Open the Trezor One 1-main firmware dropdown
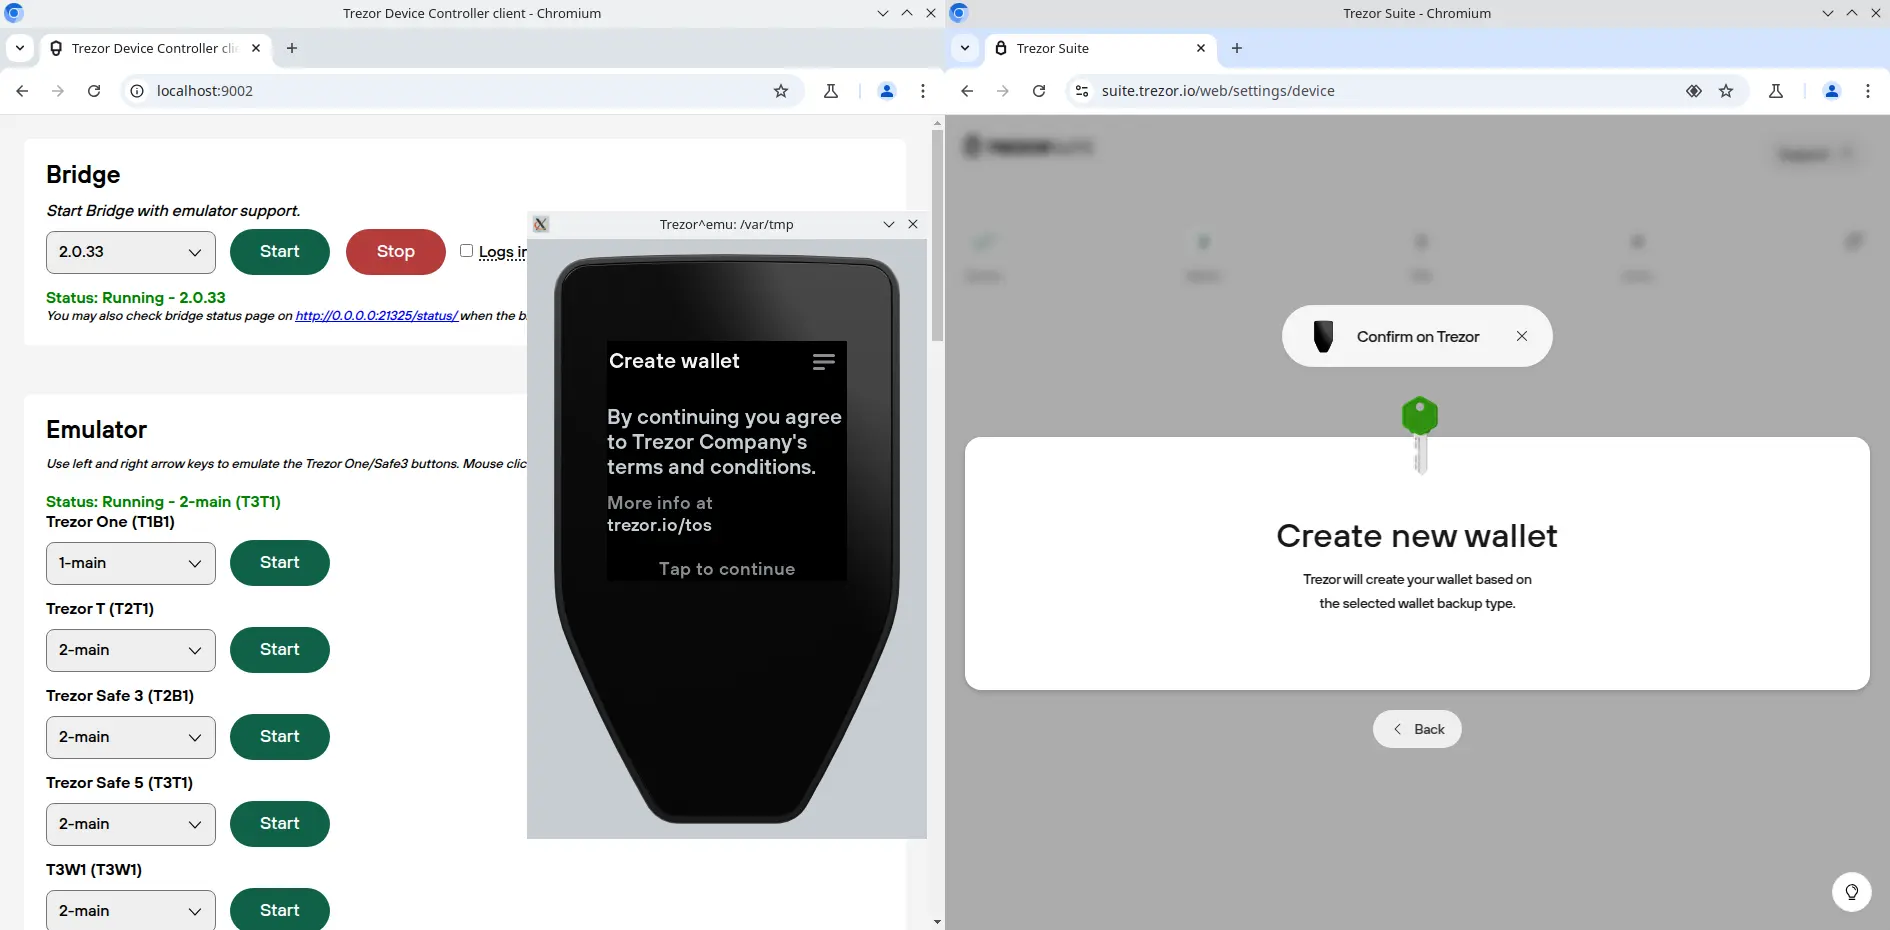 [131, 563]
